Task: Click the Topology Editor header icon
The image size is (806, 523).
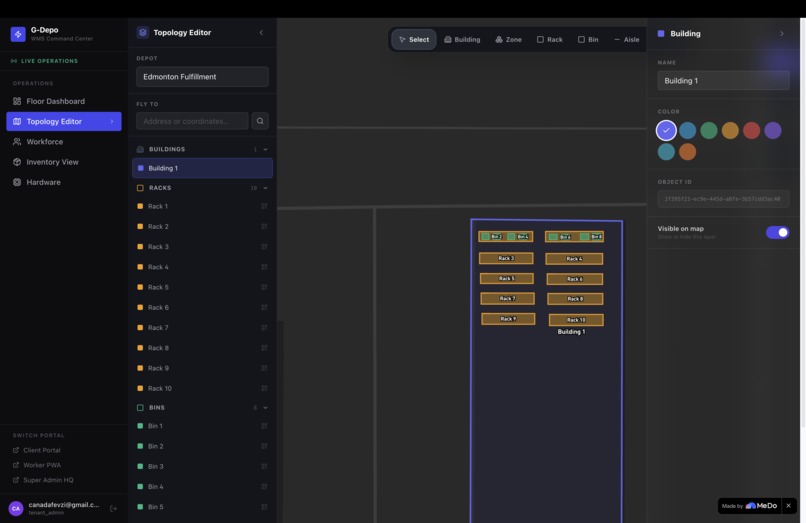Action: (142, 32)
